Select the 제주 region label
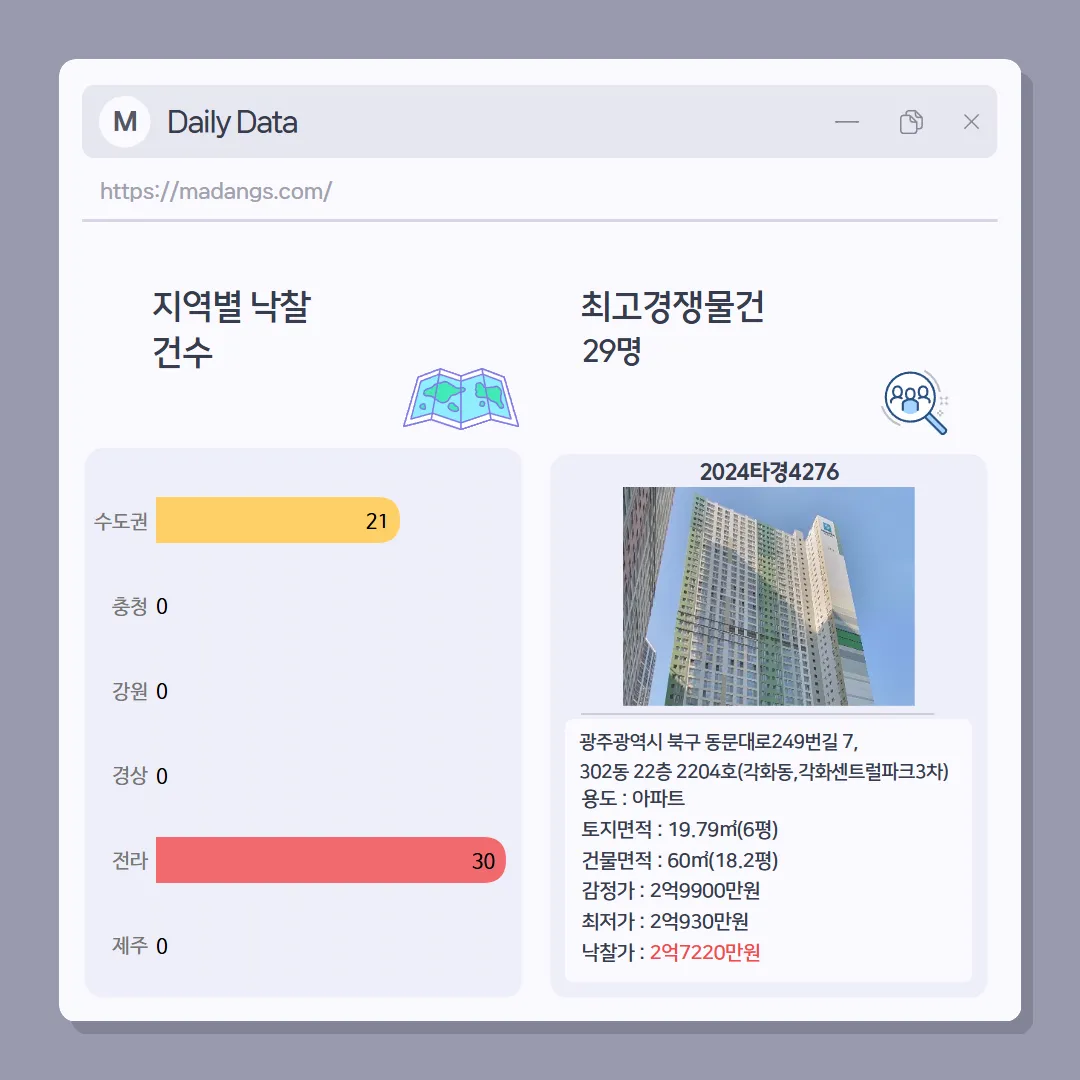This screenshot has width=1080, height=1080. pyautogui.click(x=129, y=945)
